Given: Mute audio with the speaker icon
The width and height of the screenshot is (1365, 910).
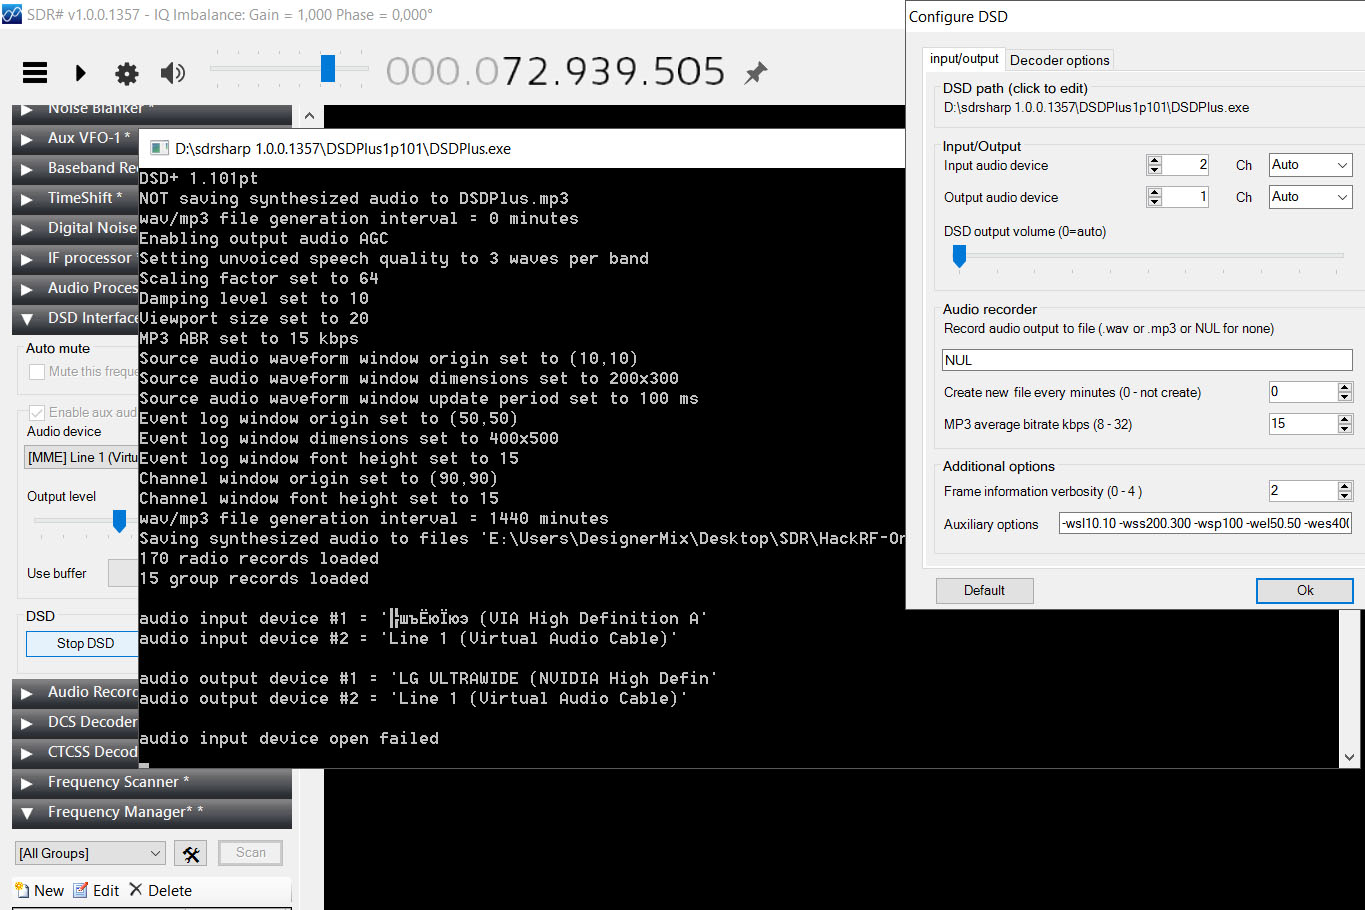Looking at the screenshot, I should click(x=173, y=72).
